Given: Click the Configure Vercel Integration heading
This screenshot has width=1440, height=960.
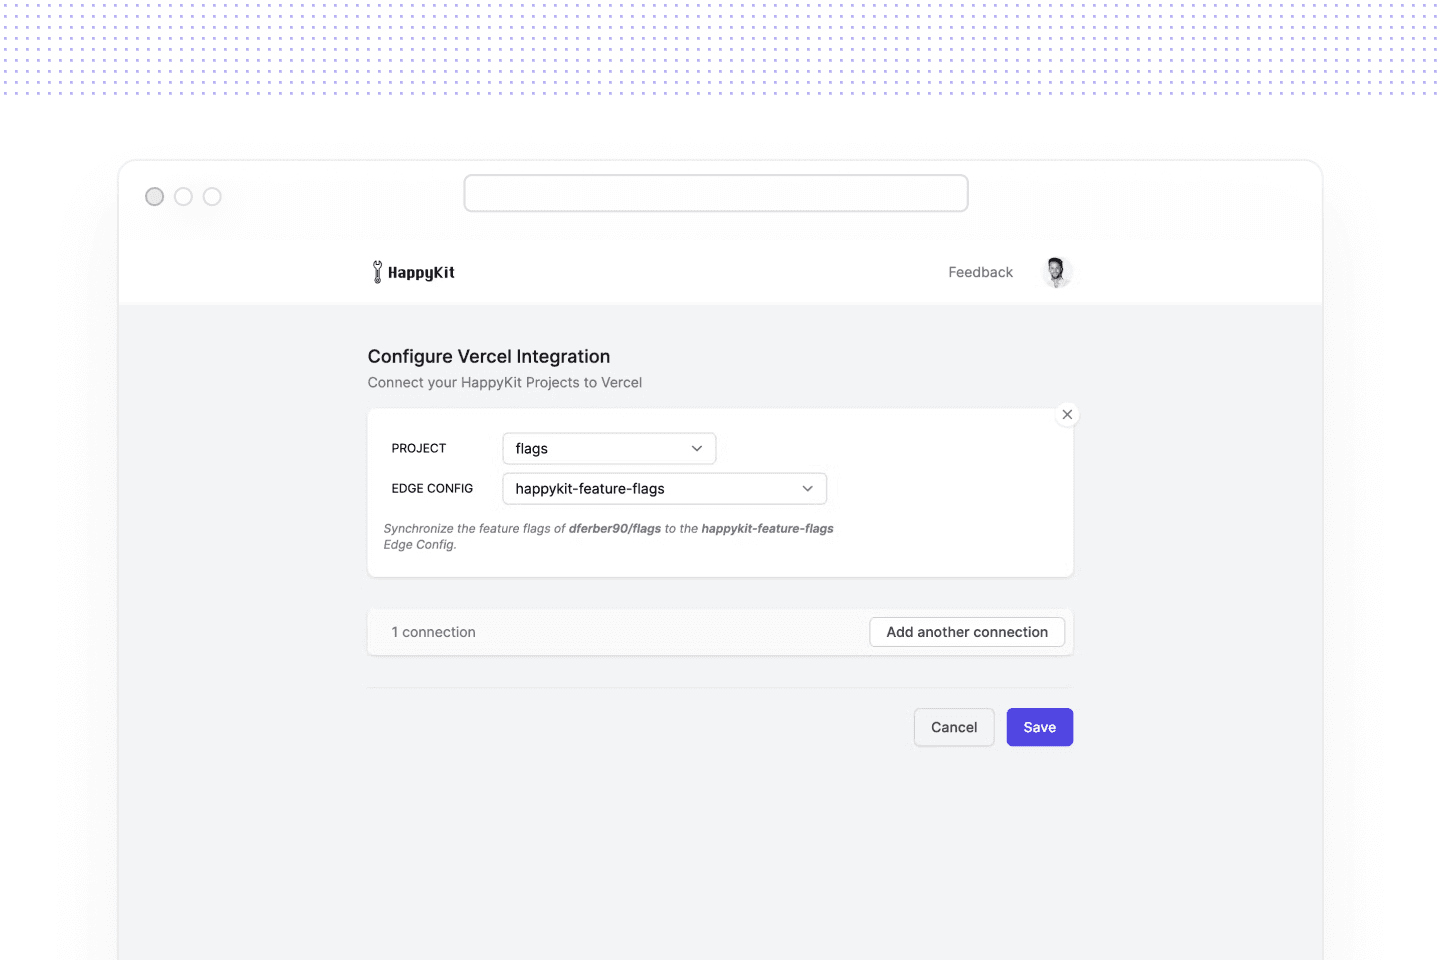Looking at the screenshot, I should click(x=488, y=357).
